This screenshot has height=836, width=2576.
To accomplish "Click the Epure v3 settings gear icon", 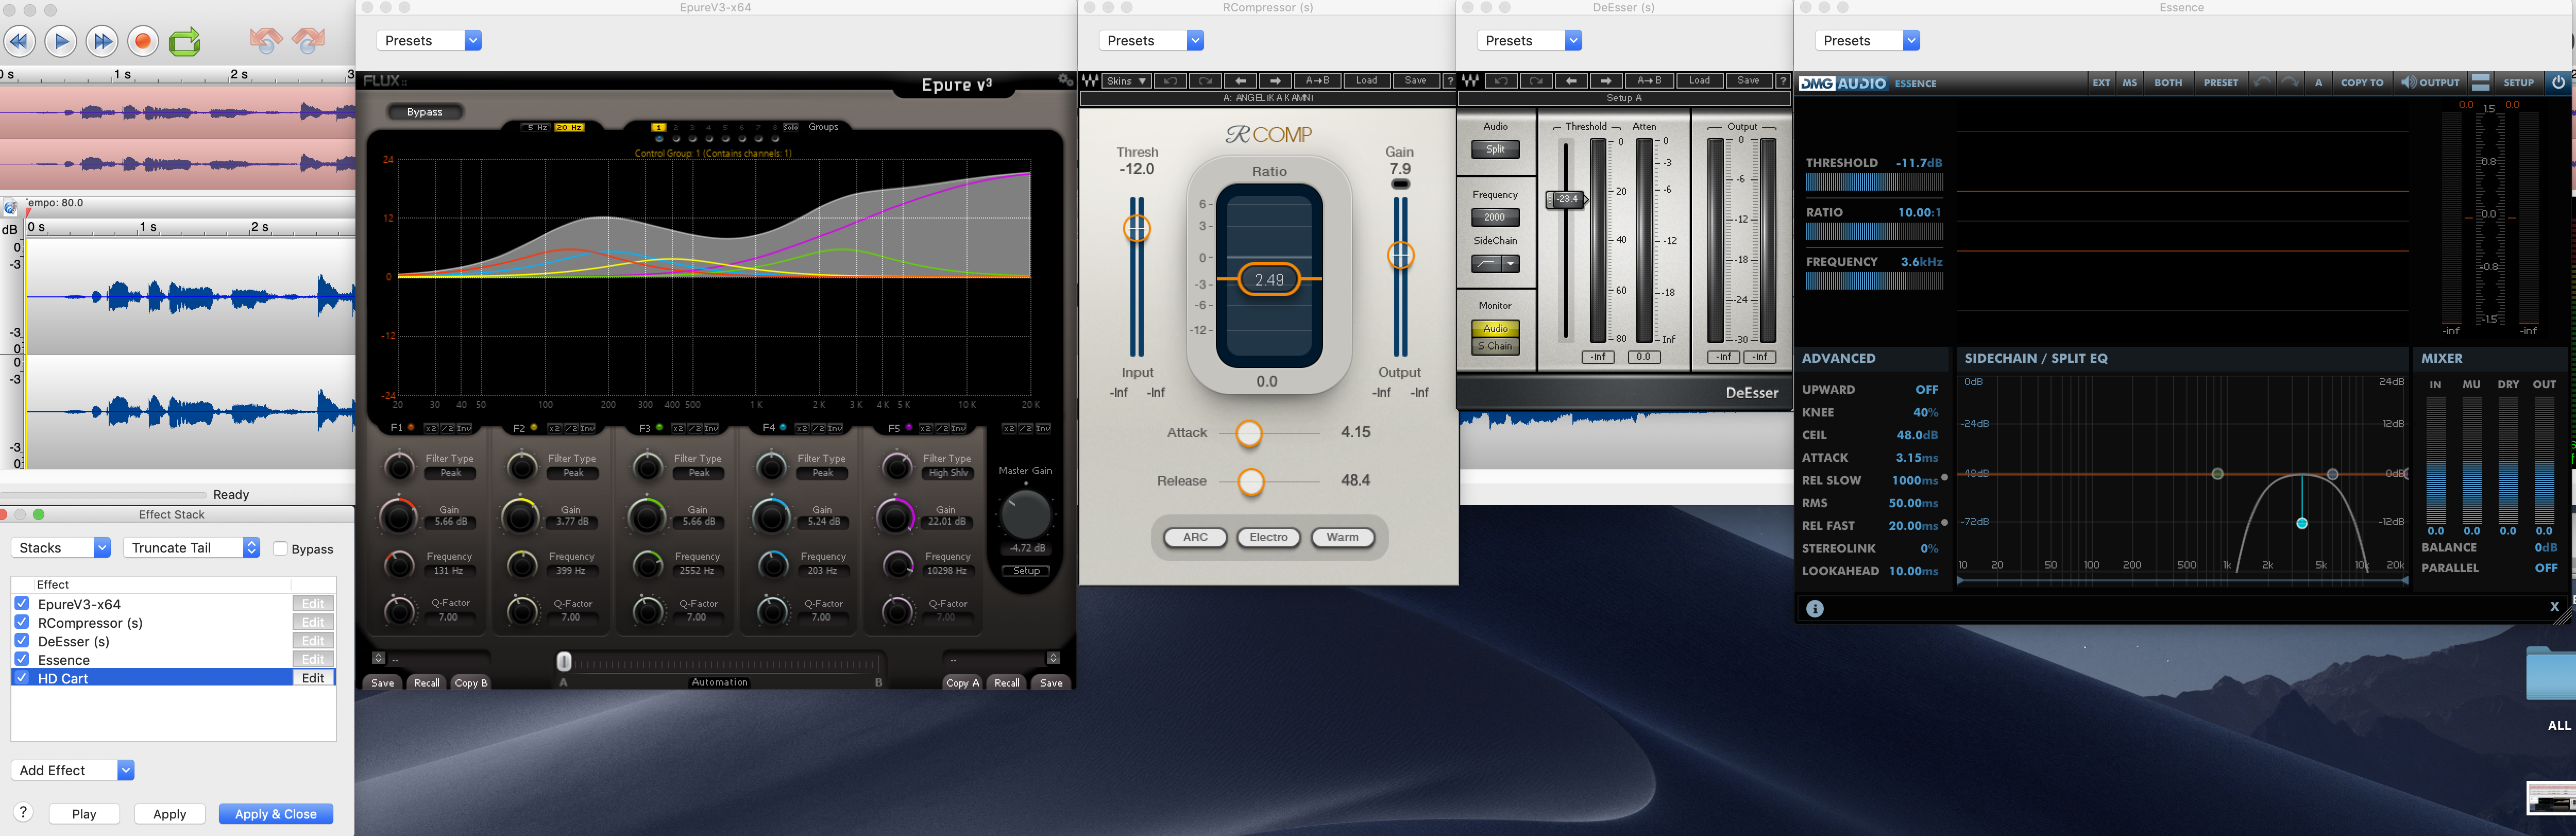I will point(1065,80).
